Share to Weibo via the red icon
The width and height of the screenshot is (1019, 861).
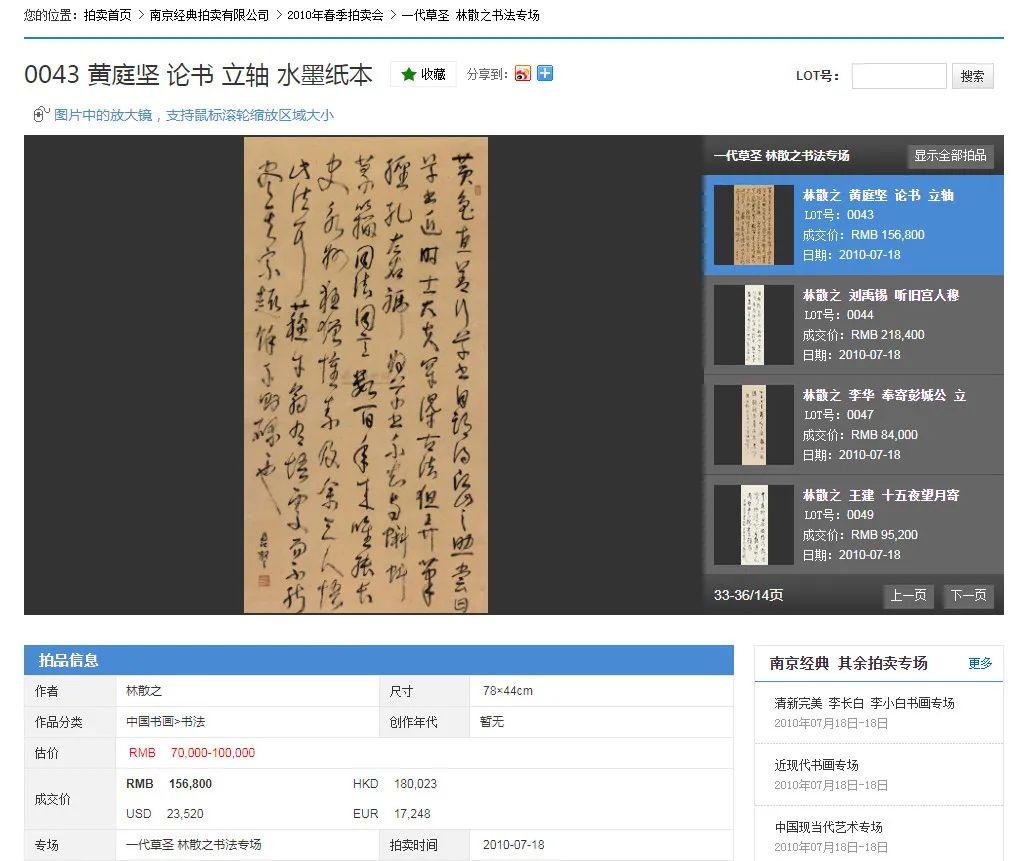(522, 73)
